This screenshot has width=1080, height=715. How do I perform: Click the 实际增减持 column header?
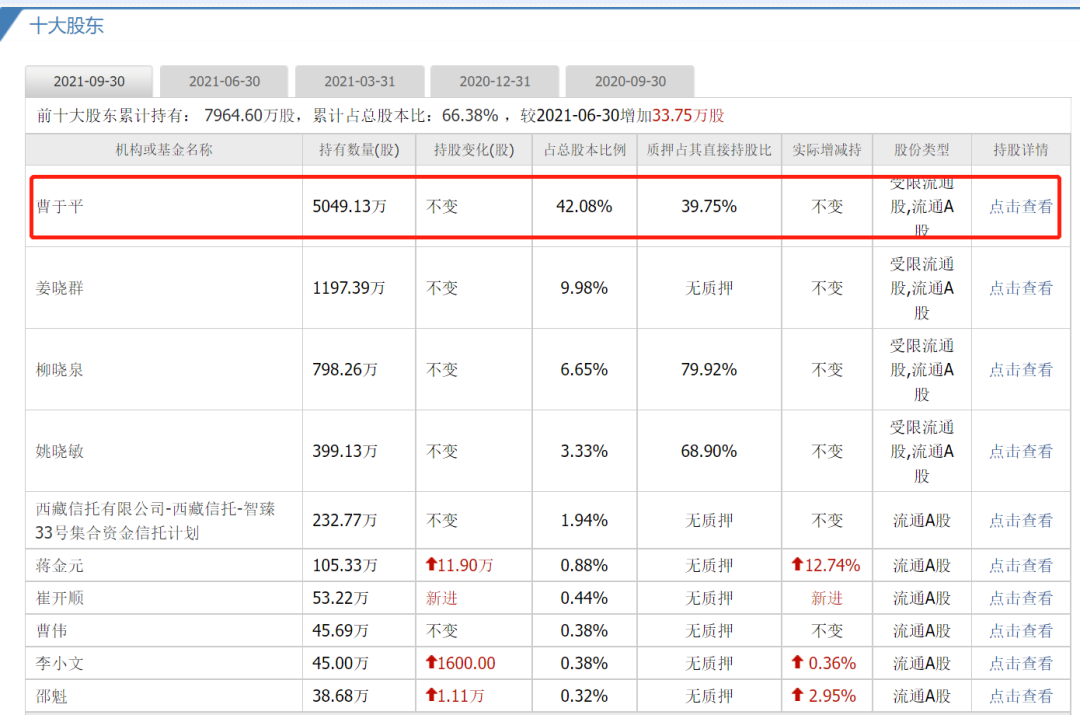pos(827,150)
